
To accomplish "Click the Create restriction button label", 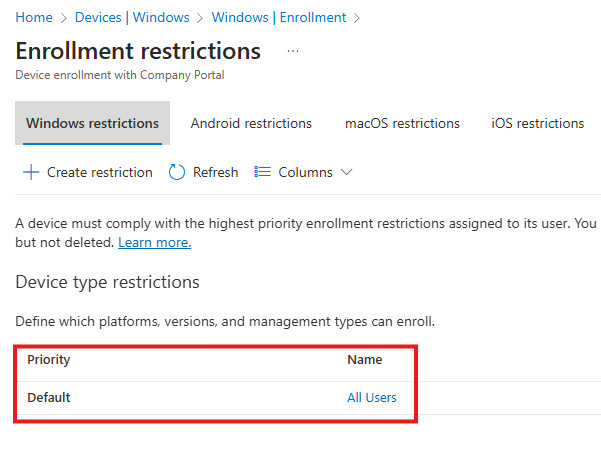I will point(99,172).
